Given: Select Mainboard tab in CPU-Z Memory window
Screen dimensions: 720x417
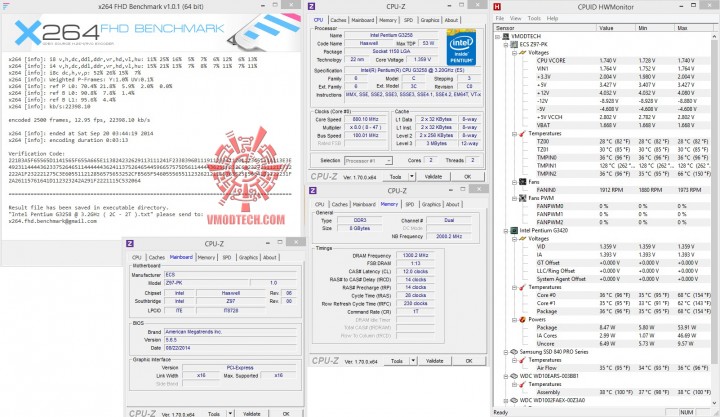Looking at the screenshot, I should tap(364, 204).
